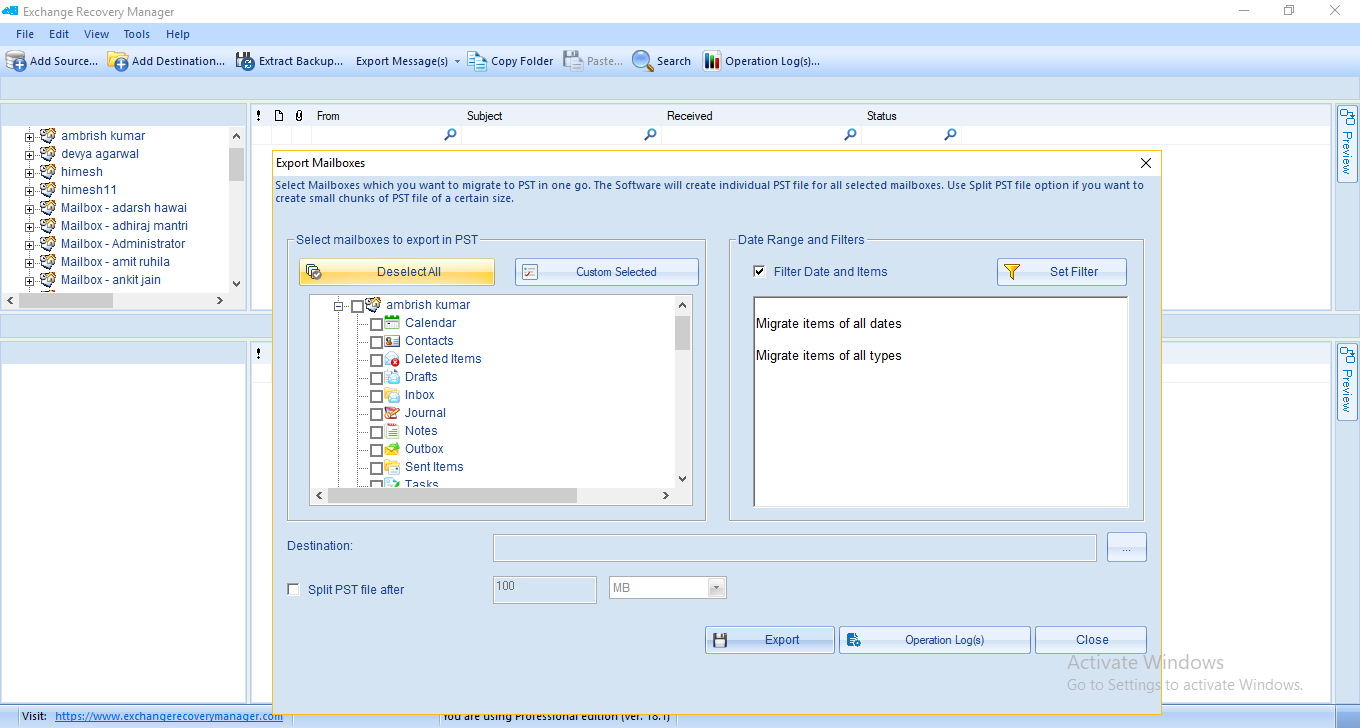Click the Extract Backup toolbar icon

pyautogui.click(x=245, y=61)
